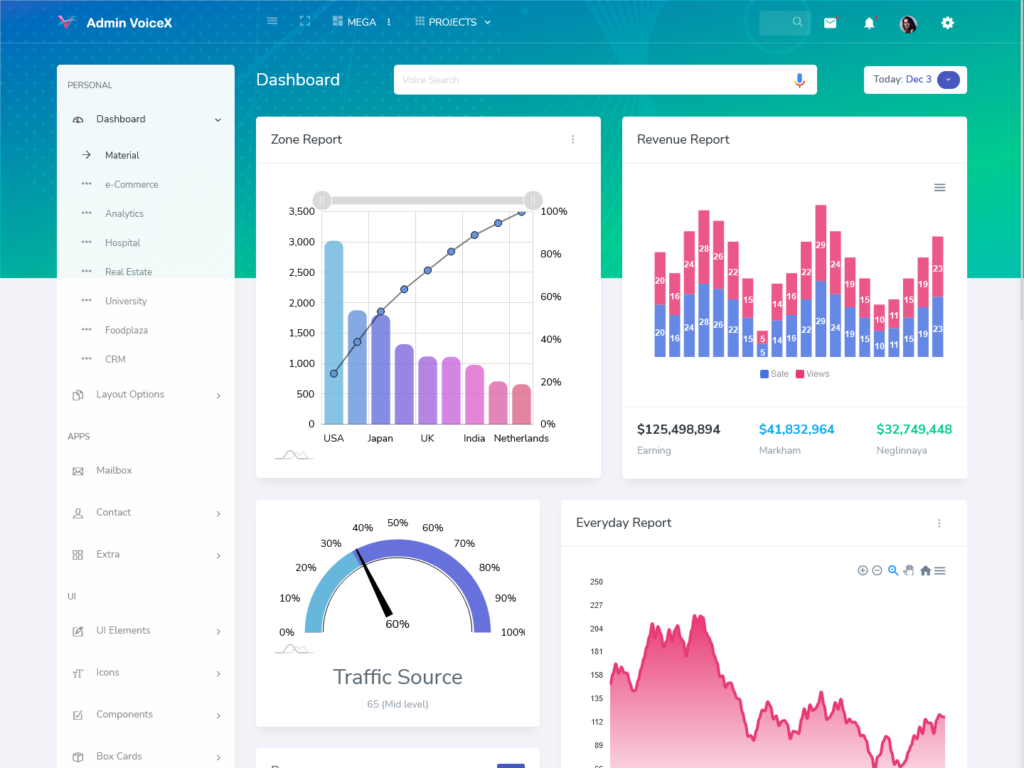Open the MEGA menu
Screen dimensions: 1024x768
pyautogui.click(x=354, y=22)
